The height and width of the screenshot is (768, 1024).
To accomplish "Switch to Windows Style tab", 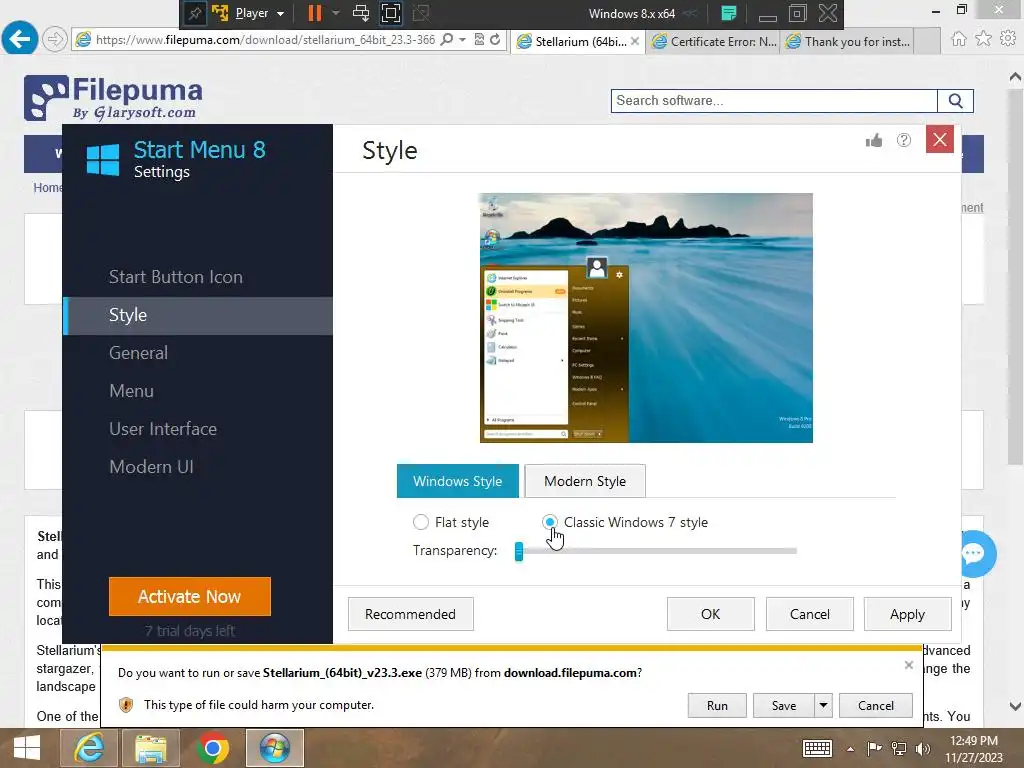I will click(458, 481).
